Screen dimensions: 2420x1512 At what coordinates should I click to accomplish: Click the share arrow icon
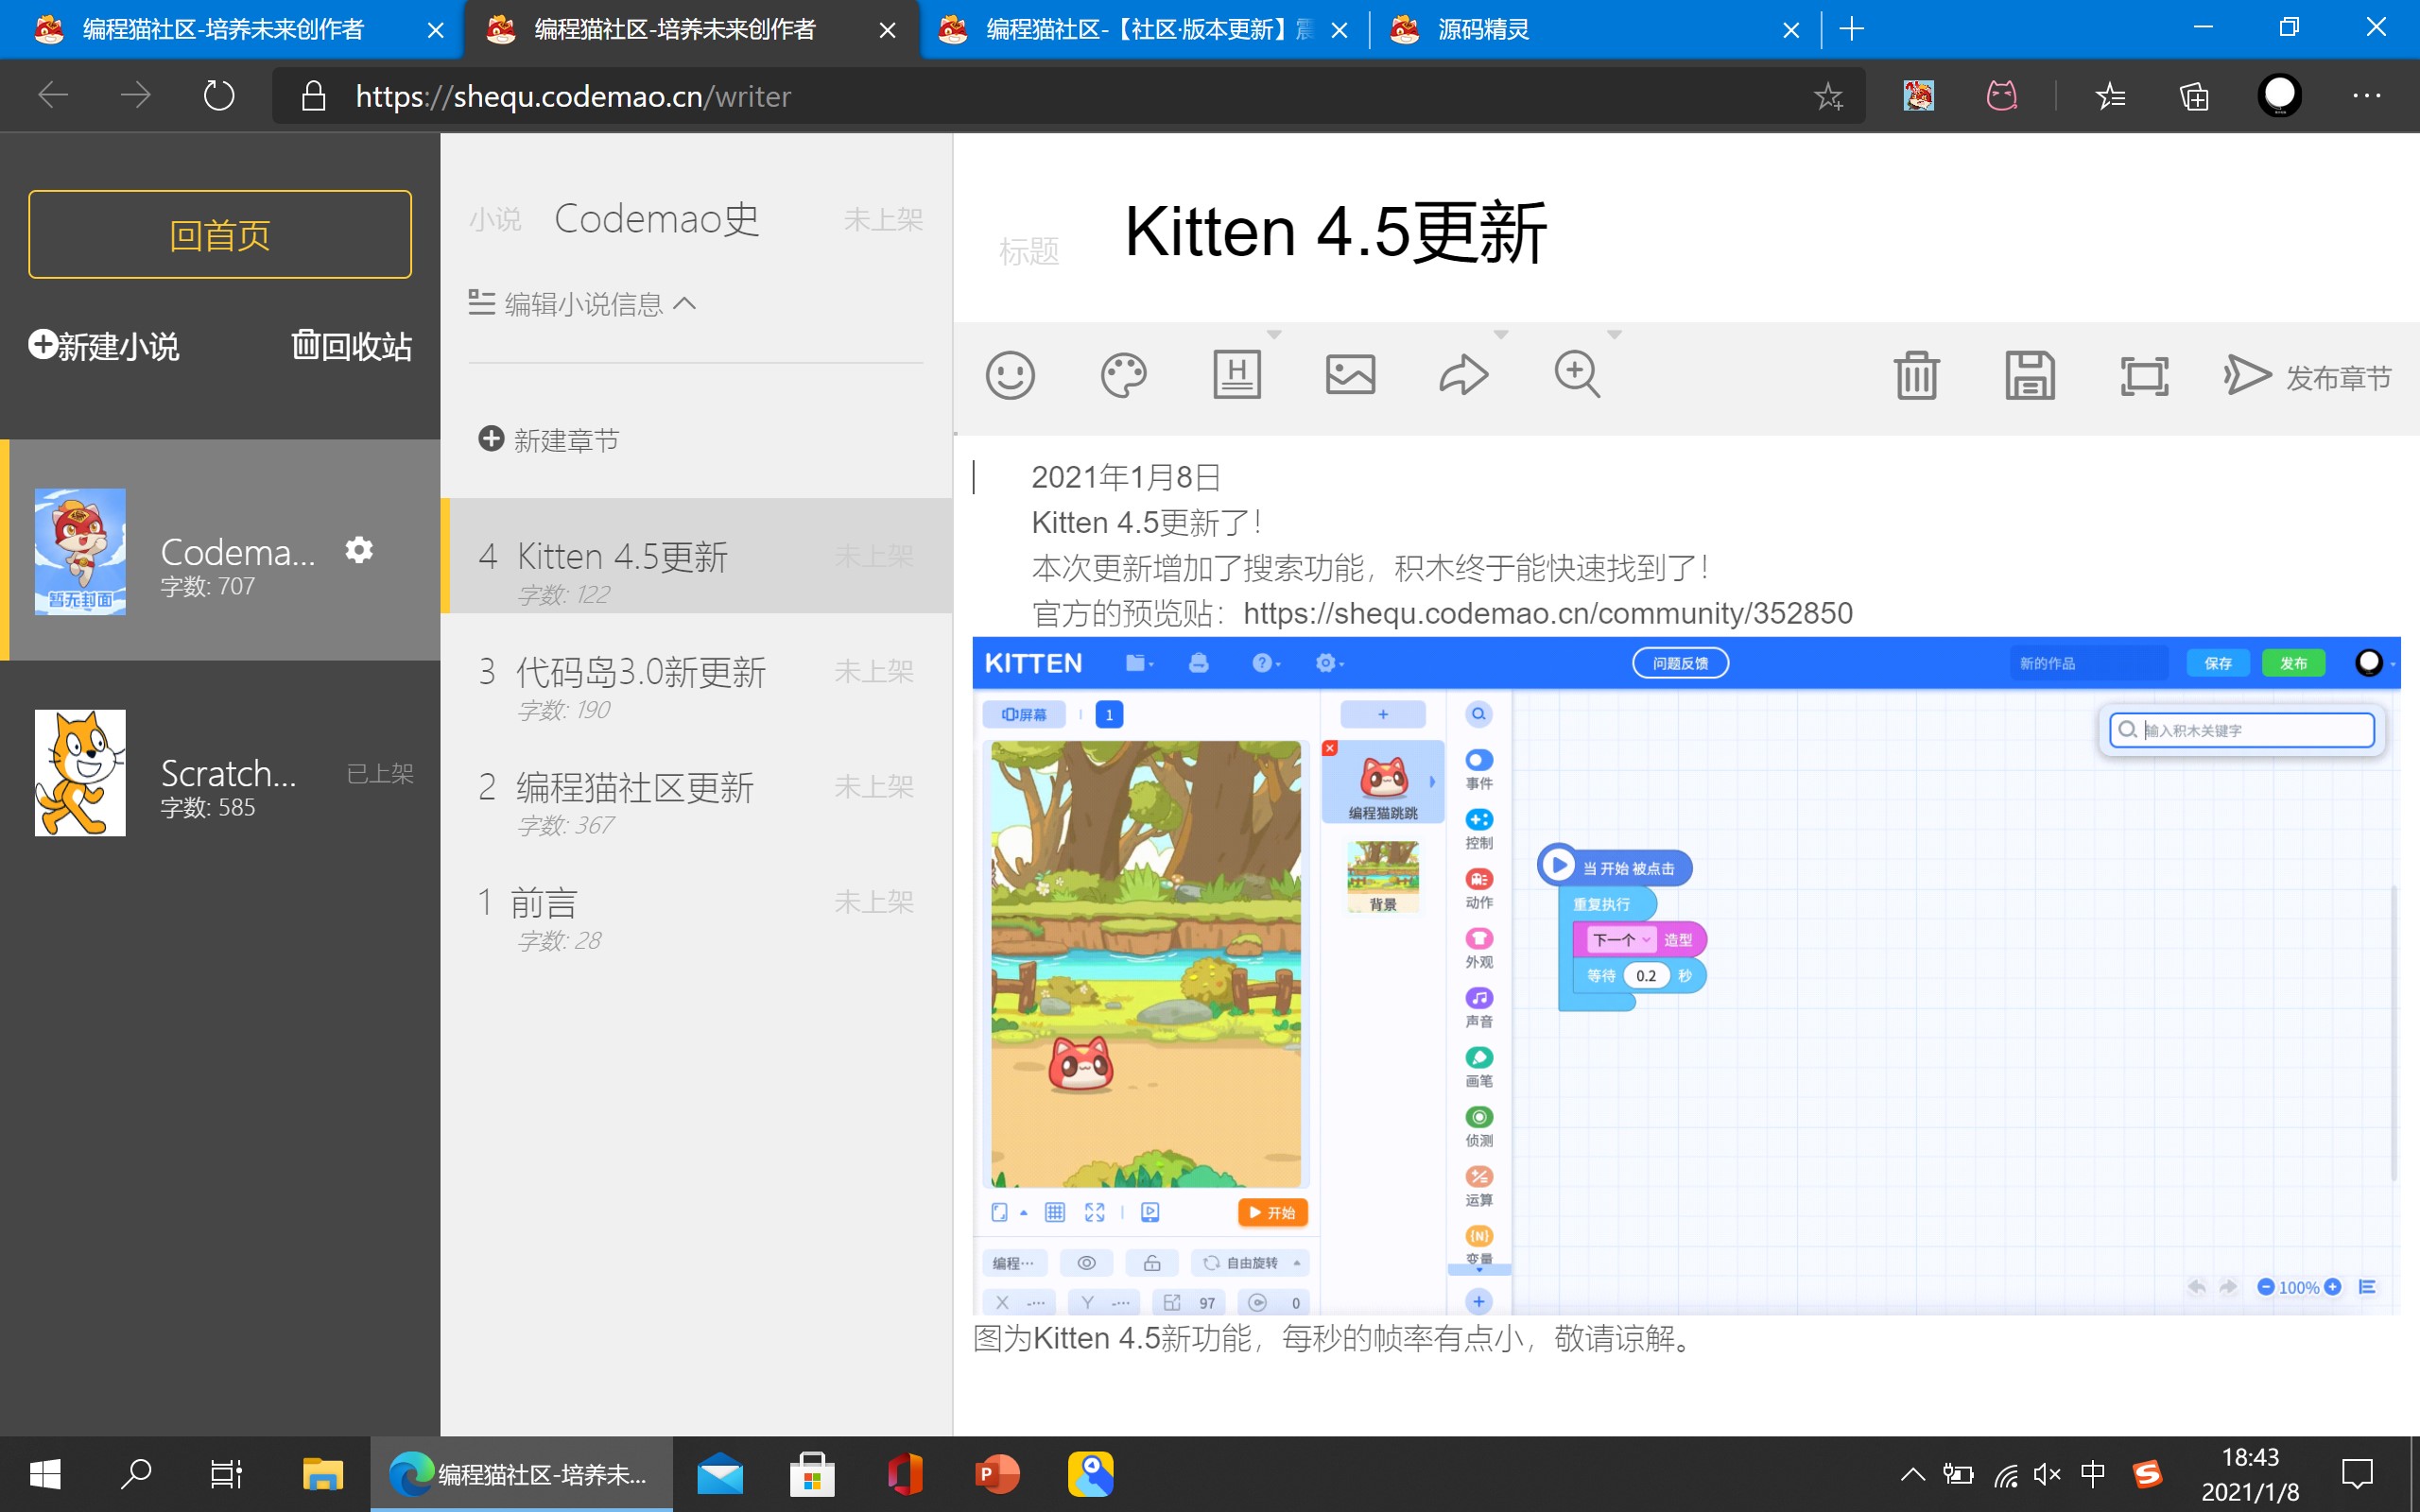click(x=1464, y=376)
